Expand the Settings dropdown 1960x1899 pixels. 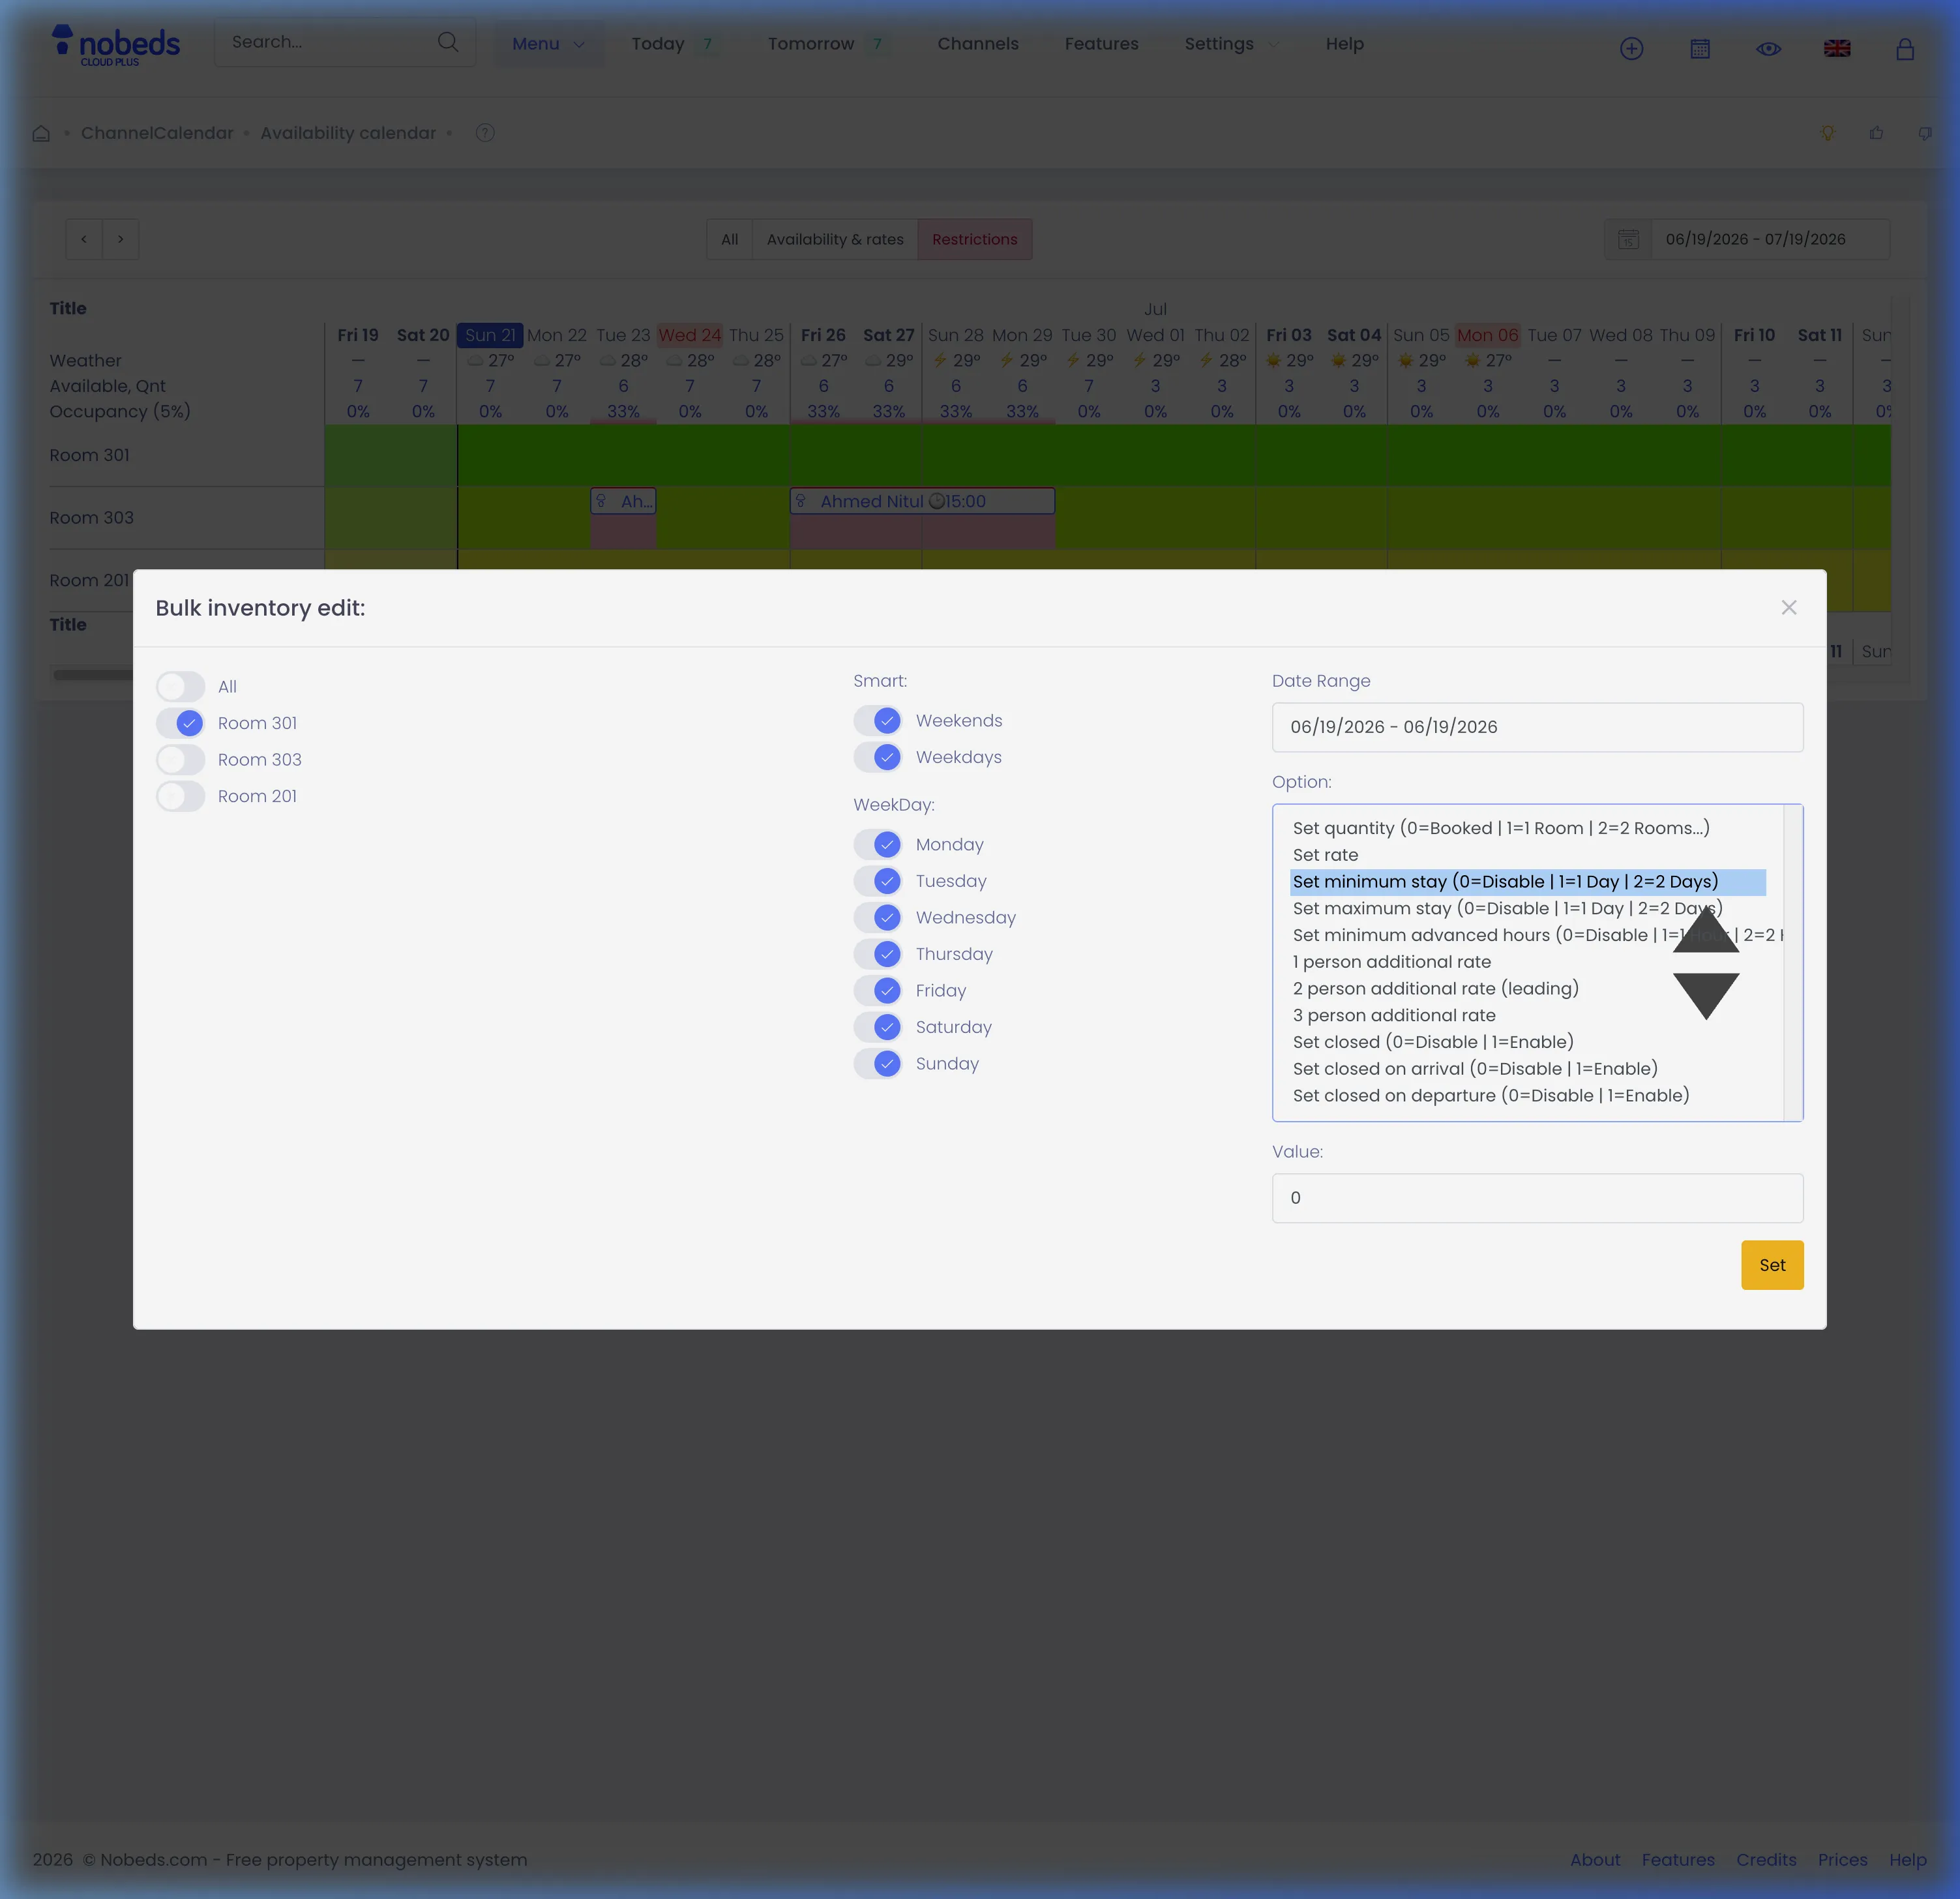coord(1231,44)
